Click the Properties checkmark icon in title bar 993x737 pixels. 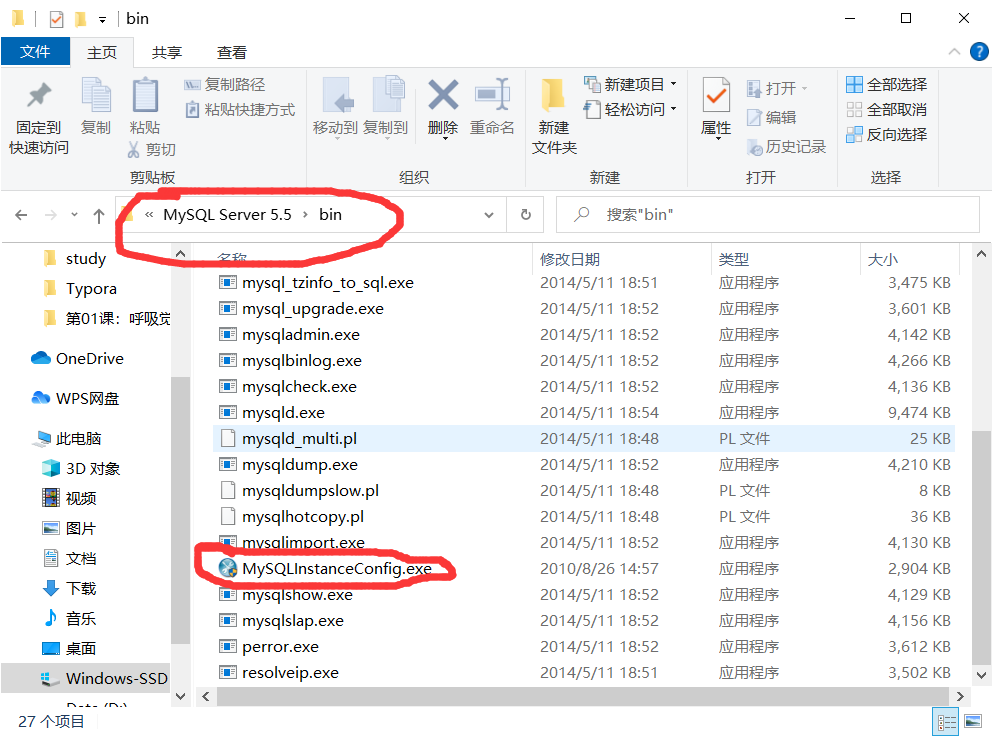(56, 20)
